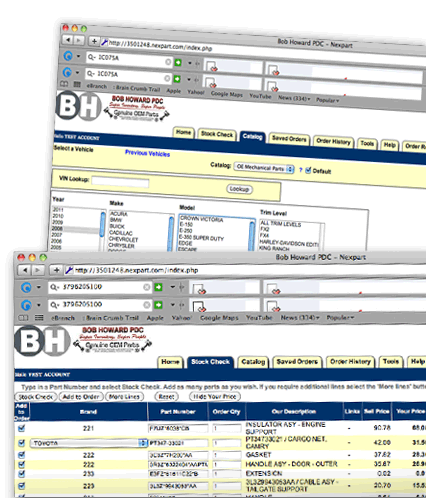
Task: Click the Lookup button for VIN Lookup
Action: (239, 189)
